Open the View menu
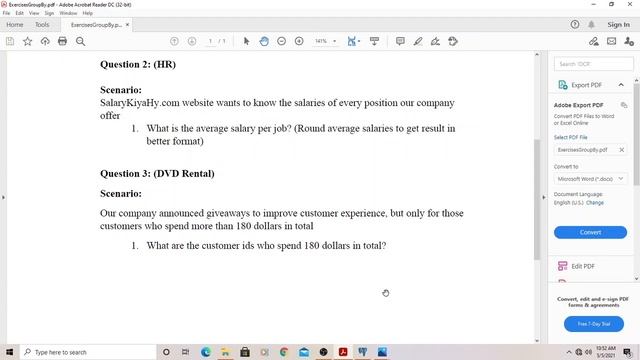Screen dimensions: 640x360 point(34,13)
